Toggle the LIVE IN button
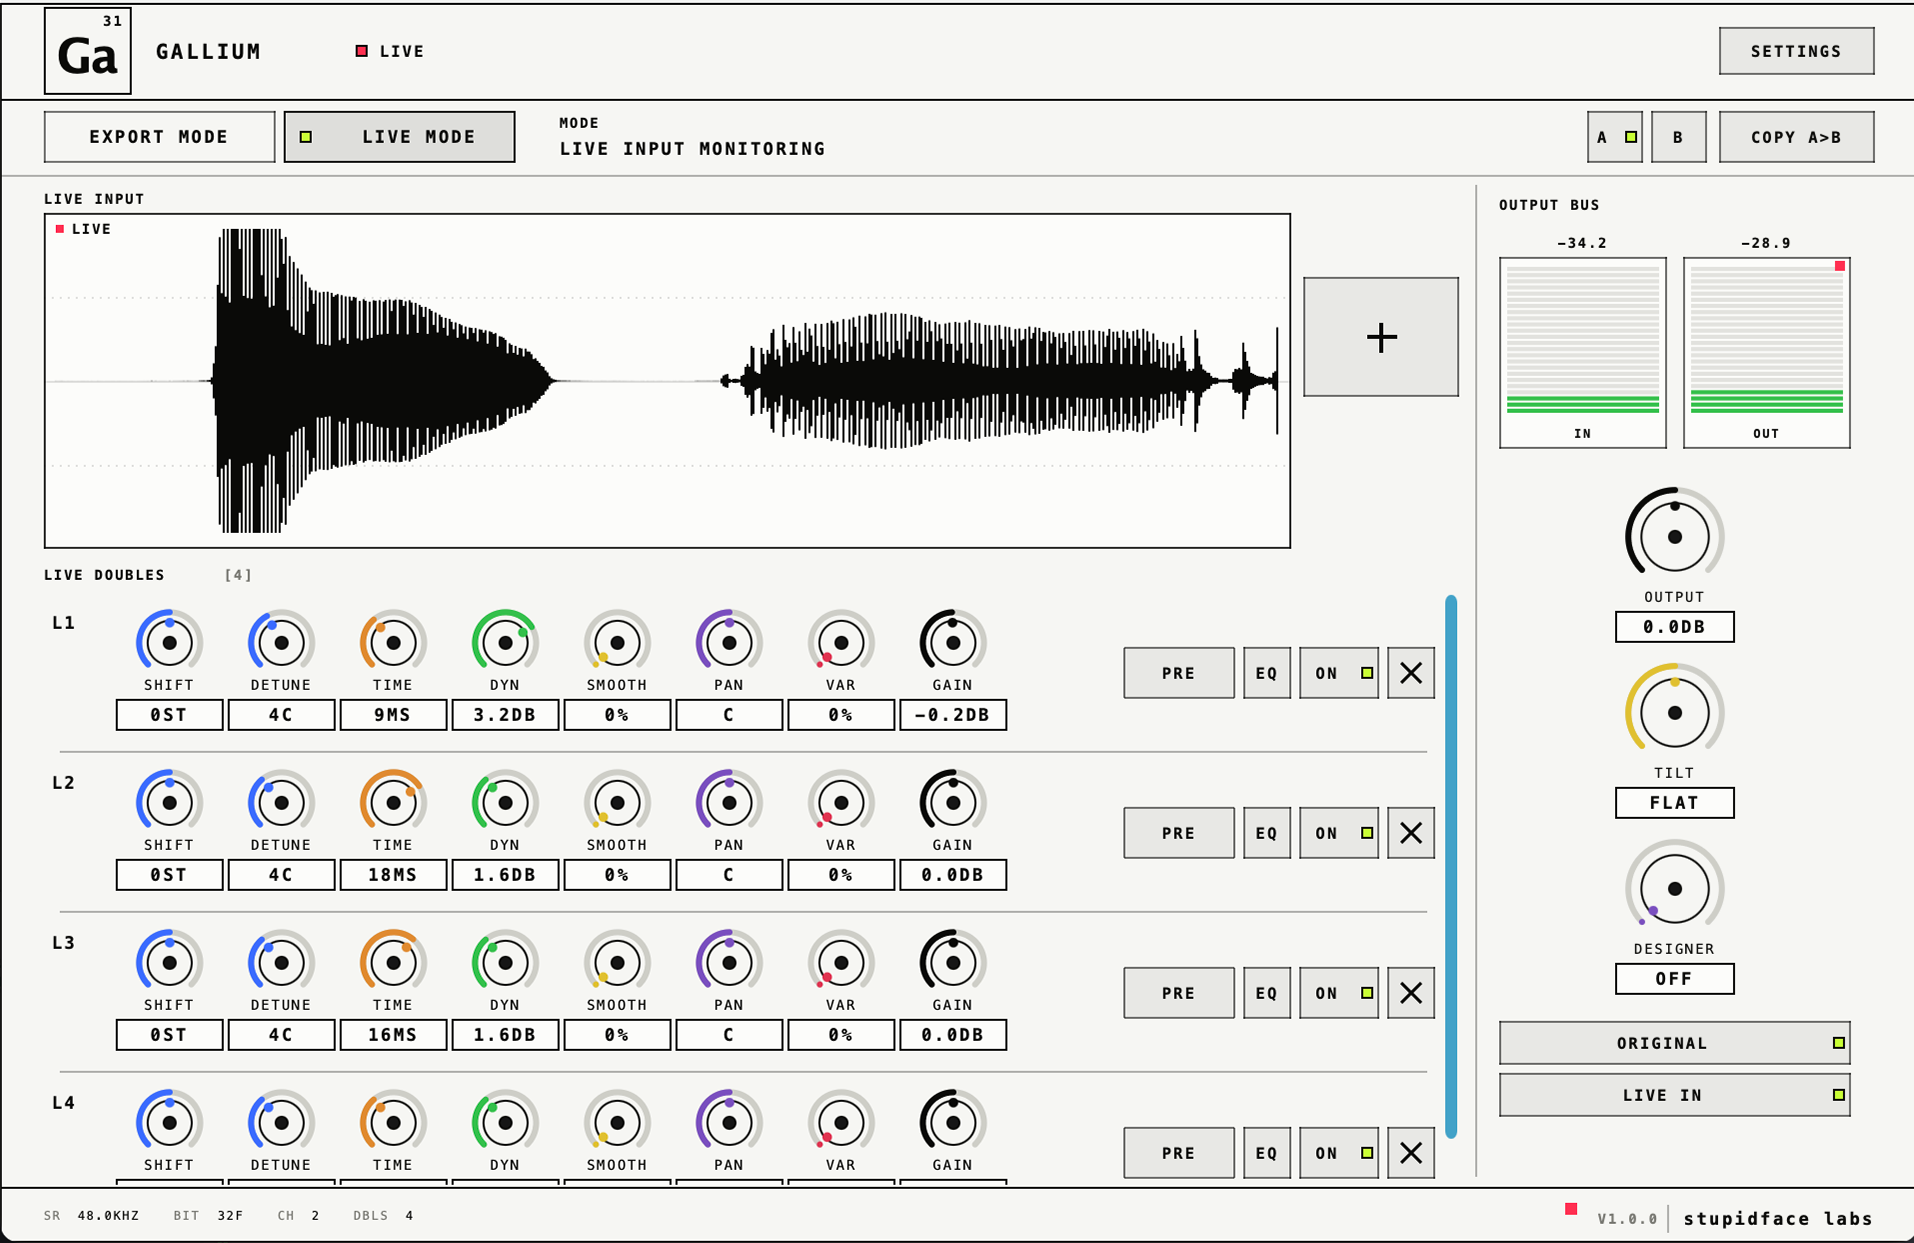 tap(1674, 1095)
